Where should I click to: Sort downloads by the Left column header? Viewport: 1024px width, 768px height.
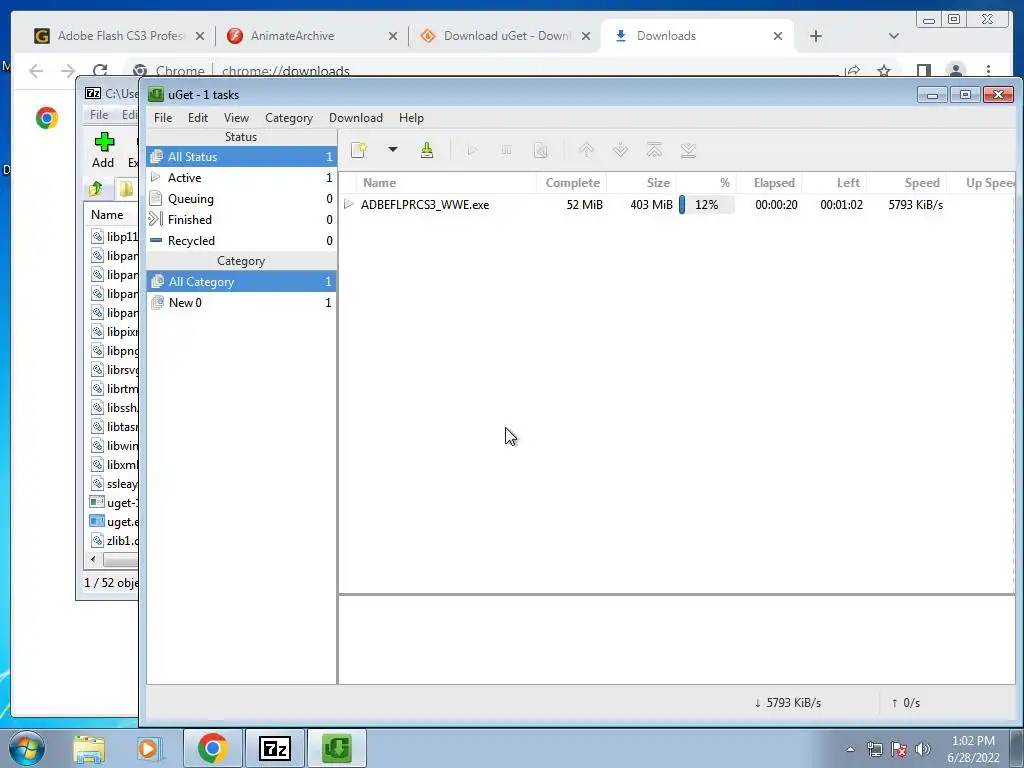coord(834,183)
